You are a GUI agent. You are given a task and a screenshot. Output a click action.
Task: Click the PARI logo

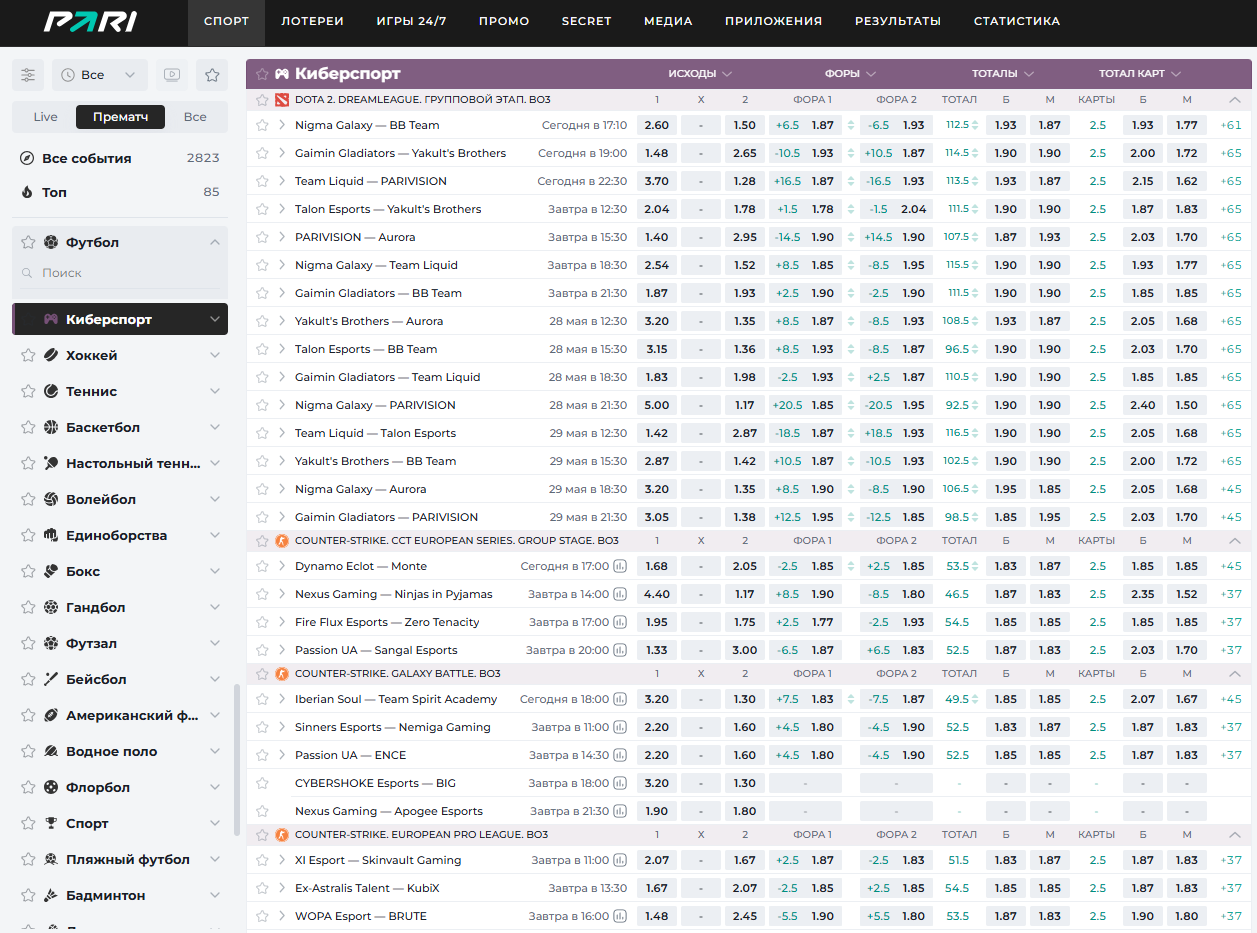click(90, 21)
